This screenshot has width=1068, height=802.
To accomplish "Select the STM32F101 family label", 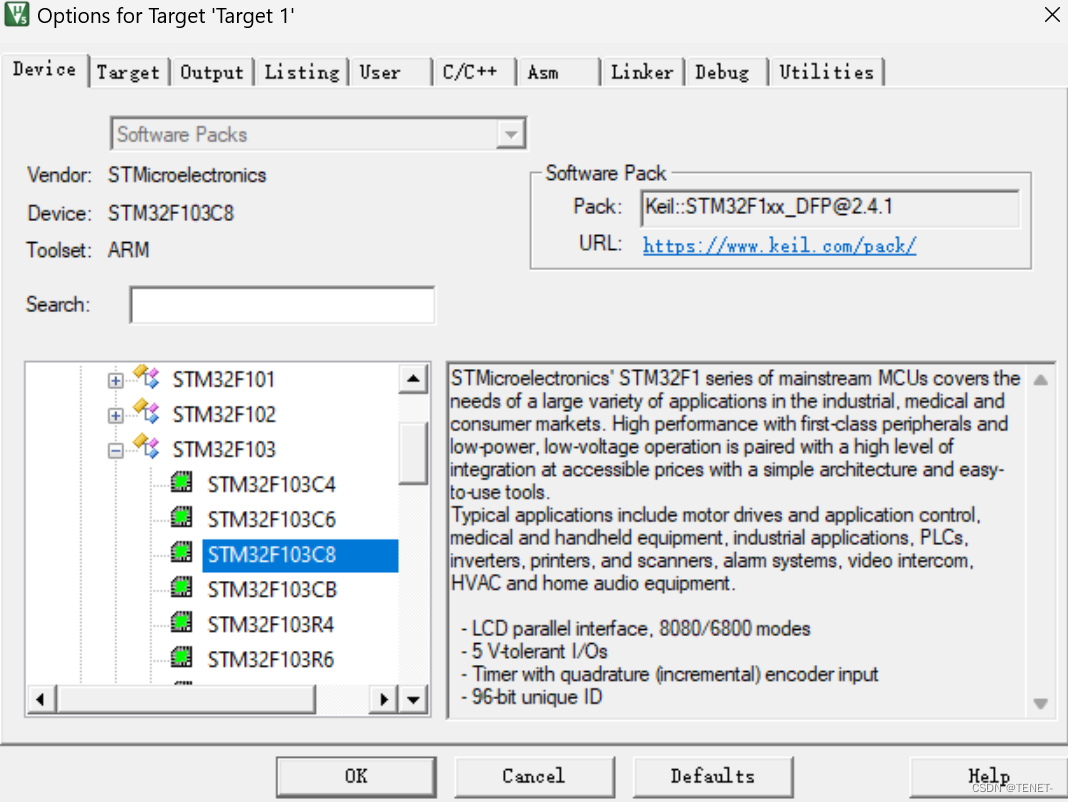I will pyautogui.click(x=223, y=379).
